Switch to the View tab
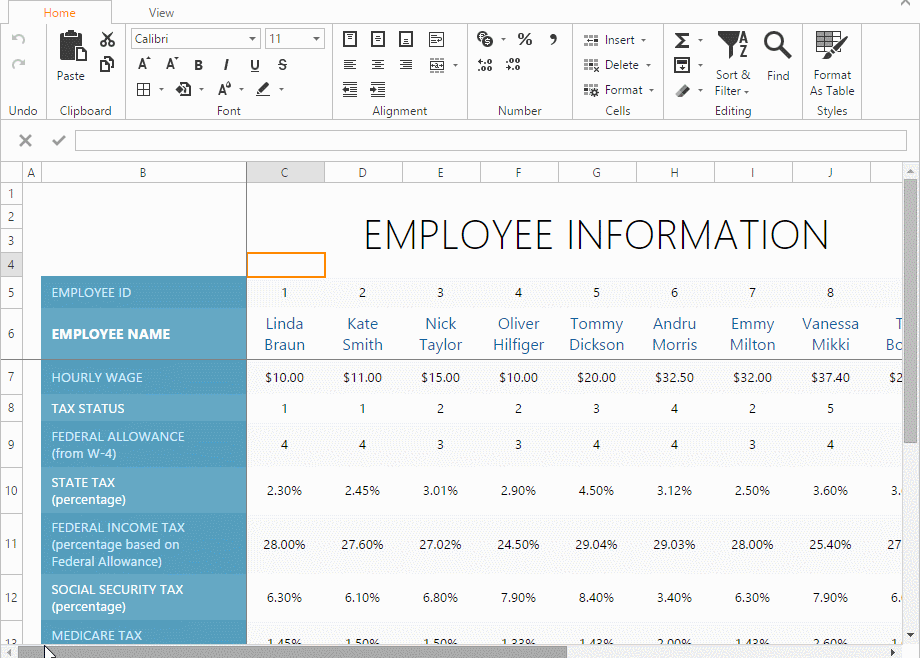Viewport: 920px width, 658px height. click(161, 13)
